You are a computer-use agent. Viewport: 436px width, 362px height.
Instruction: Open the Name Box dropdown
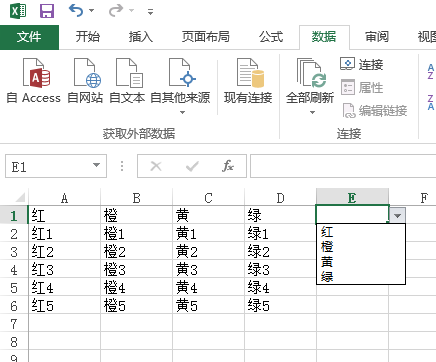pos(96,165)
